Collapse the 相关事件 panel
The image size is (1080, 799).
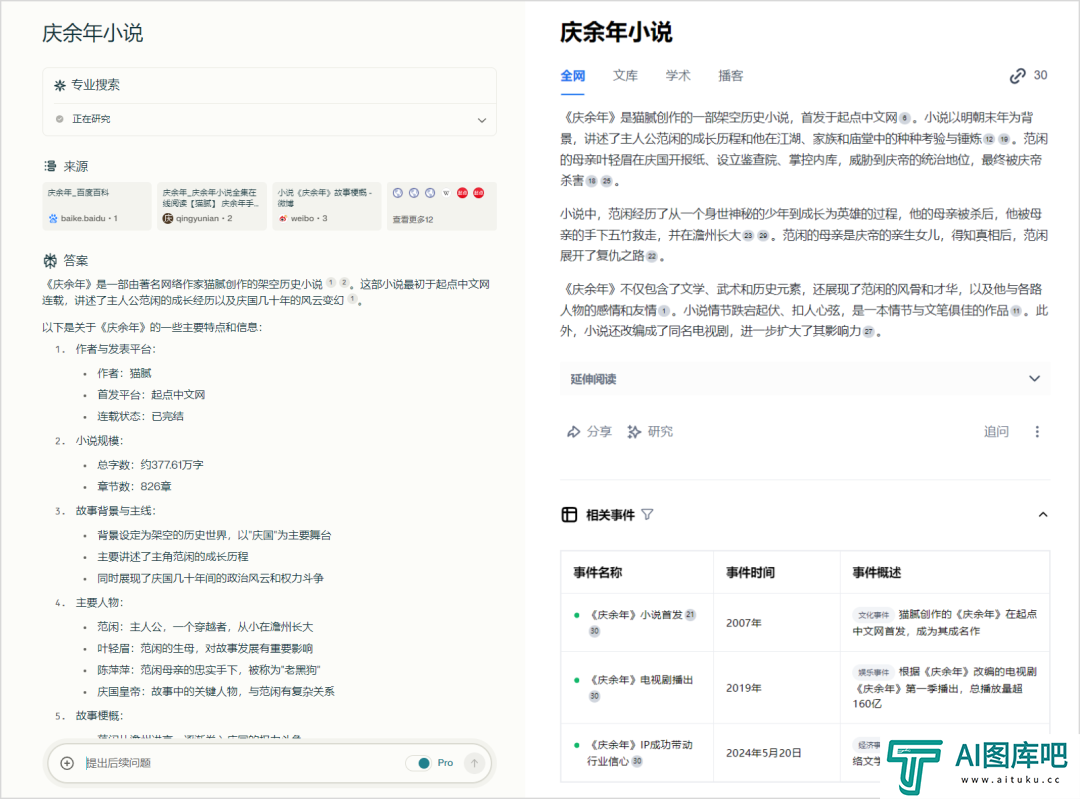[1043, 515]
